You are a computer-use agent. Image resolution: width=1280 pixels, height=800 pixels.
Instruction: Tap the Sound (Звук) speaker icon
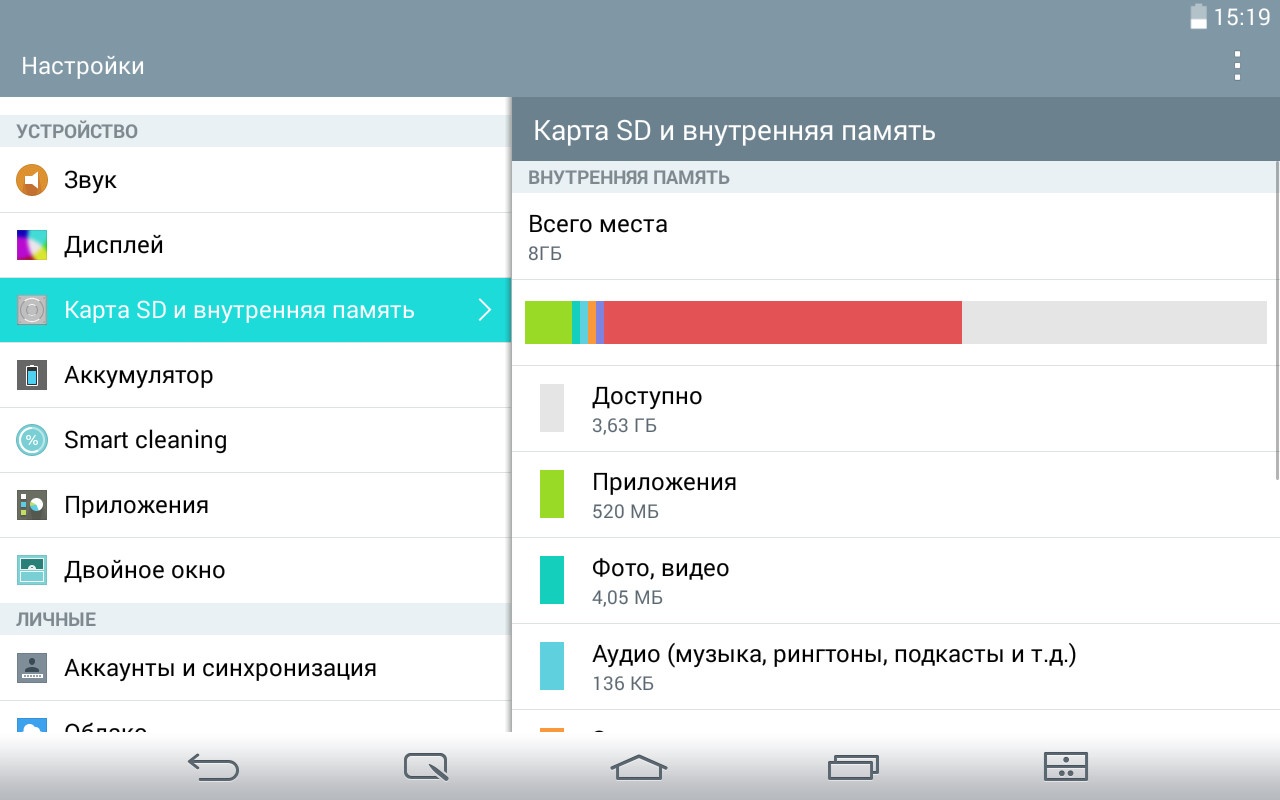(x=32, y=180)
